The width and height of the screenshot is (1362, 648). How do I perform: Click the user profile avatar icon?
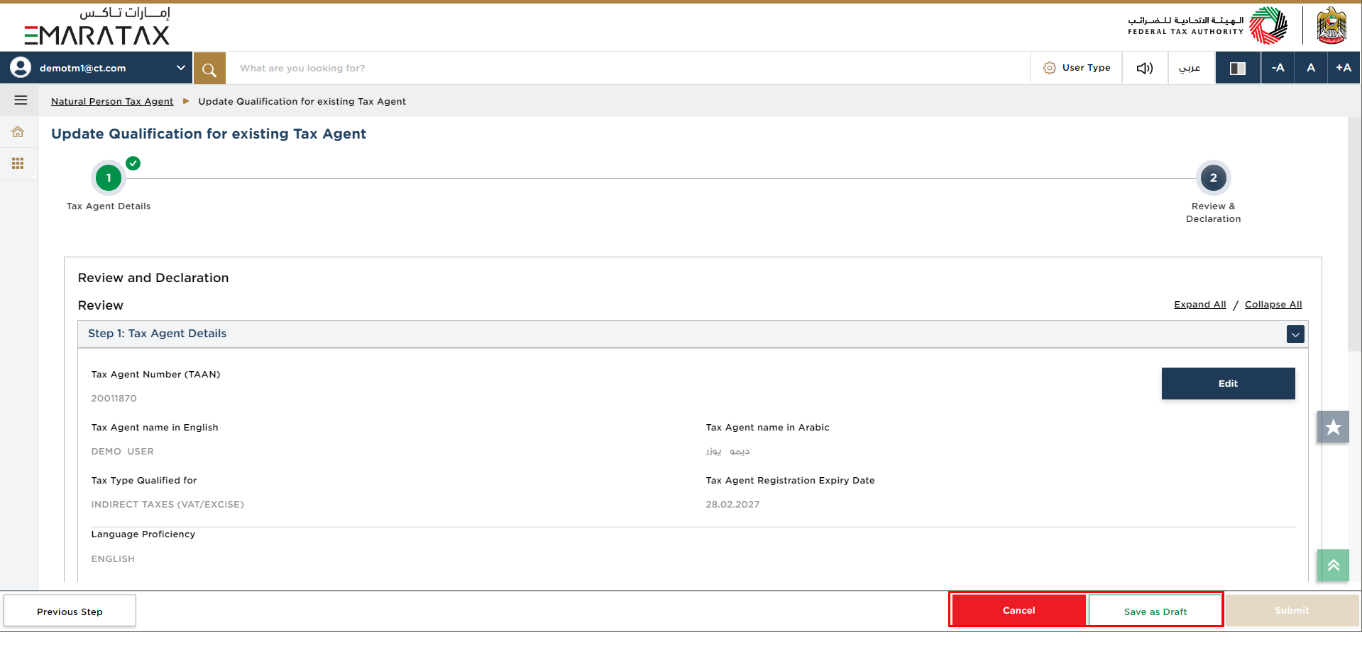(20, 68)
